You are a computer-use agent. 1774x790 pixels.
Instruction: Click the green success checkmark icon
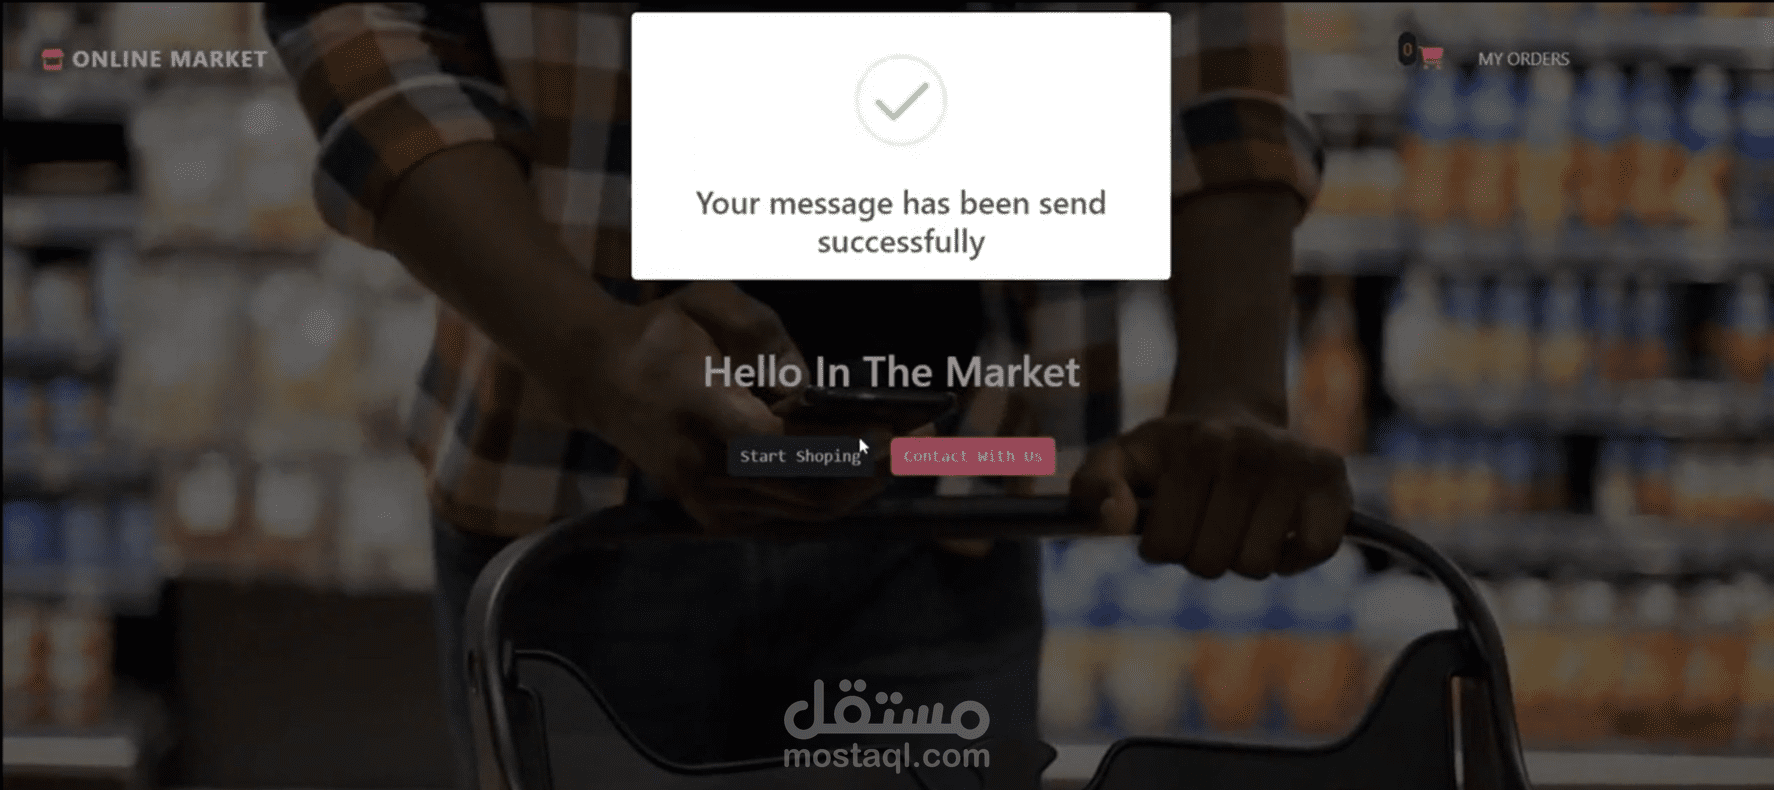(900, 100)
